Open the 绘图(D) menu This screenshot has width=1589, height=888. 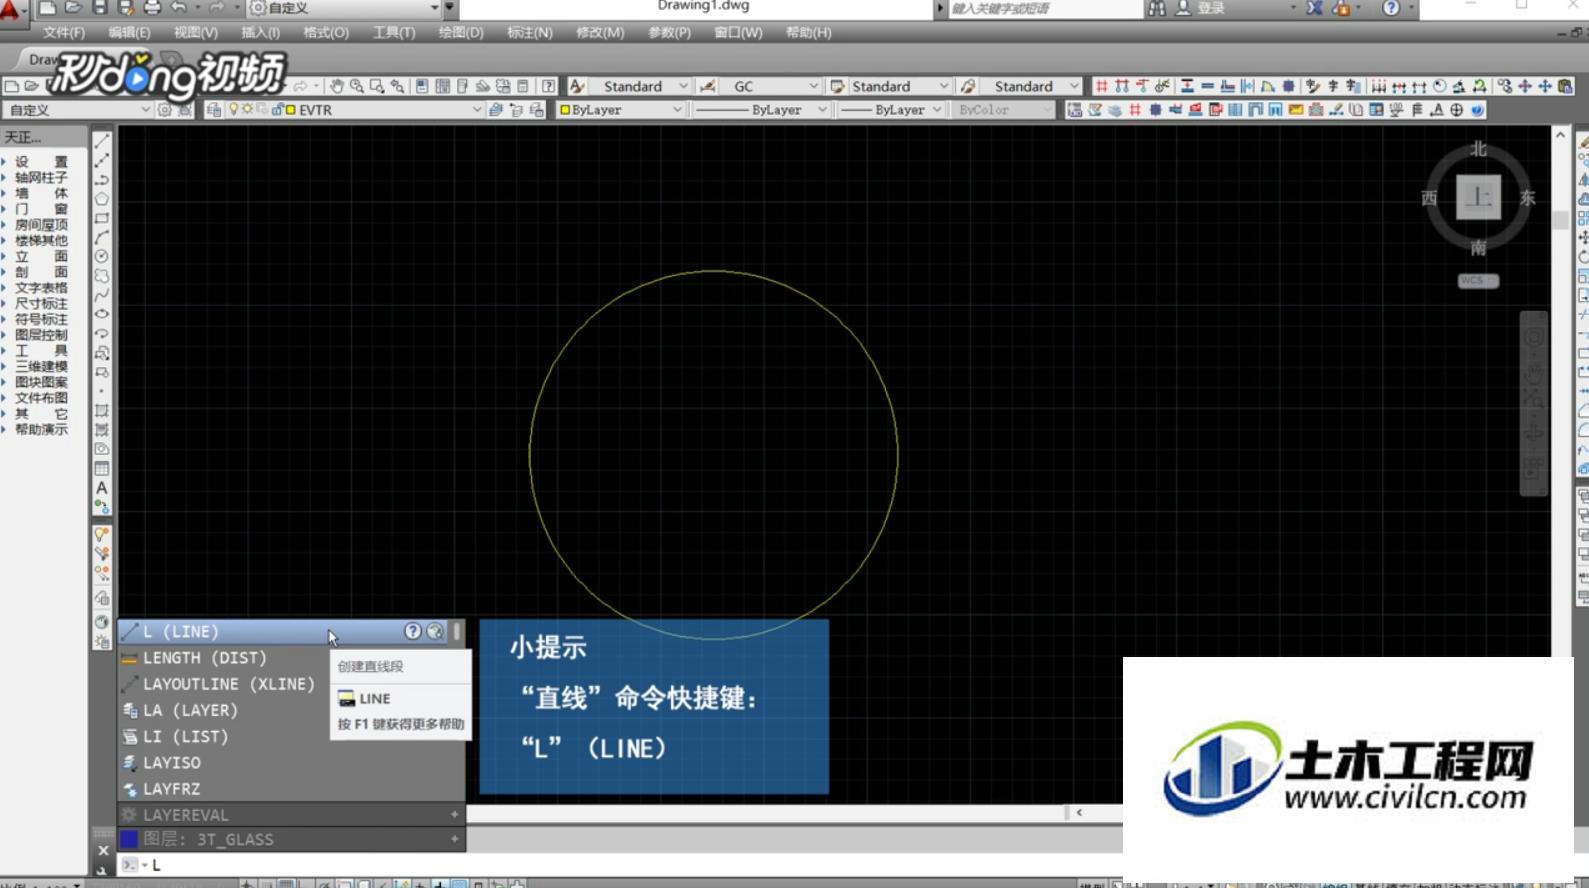point(461,32)
